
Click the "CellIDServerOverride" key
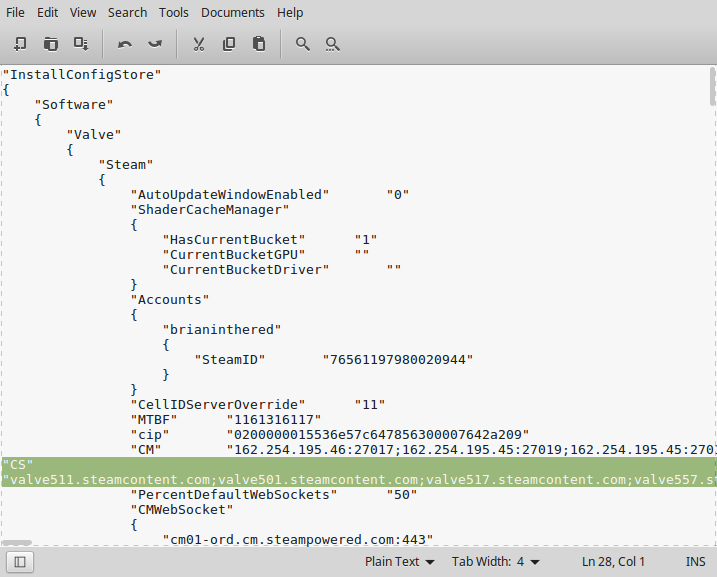(x=218, y=405)
